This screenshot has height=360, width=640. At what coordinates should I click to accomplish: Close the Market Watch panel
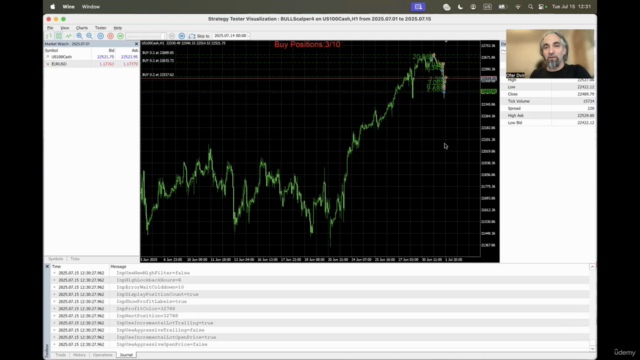[x=136, y=44]
